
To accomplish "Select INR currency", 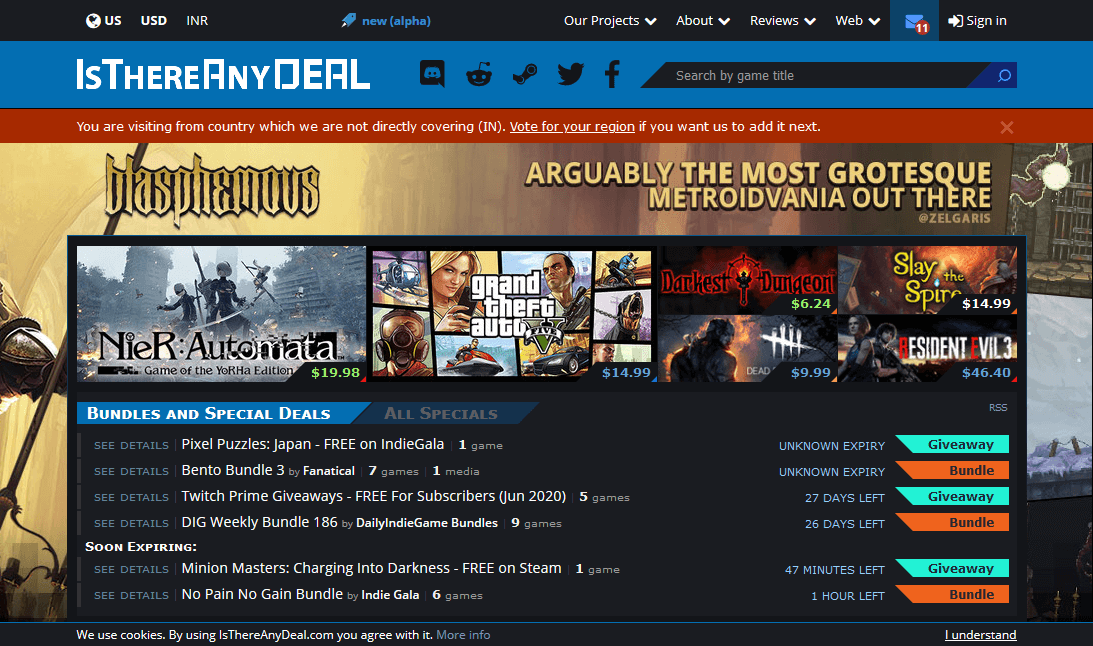I will point(197,21).
